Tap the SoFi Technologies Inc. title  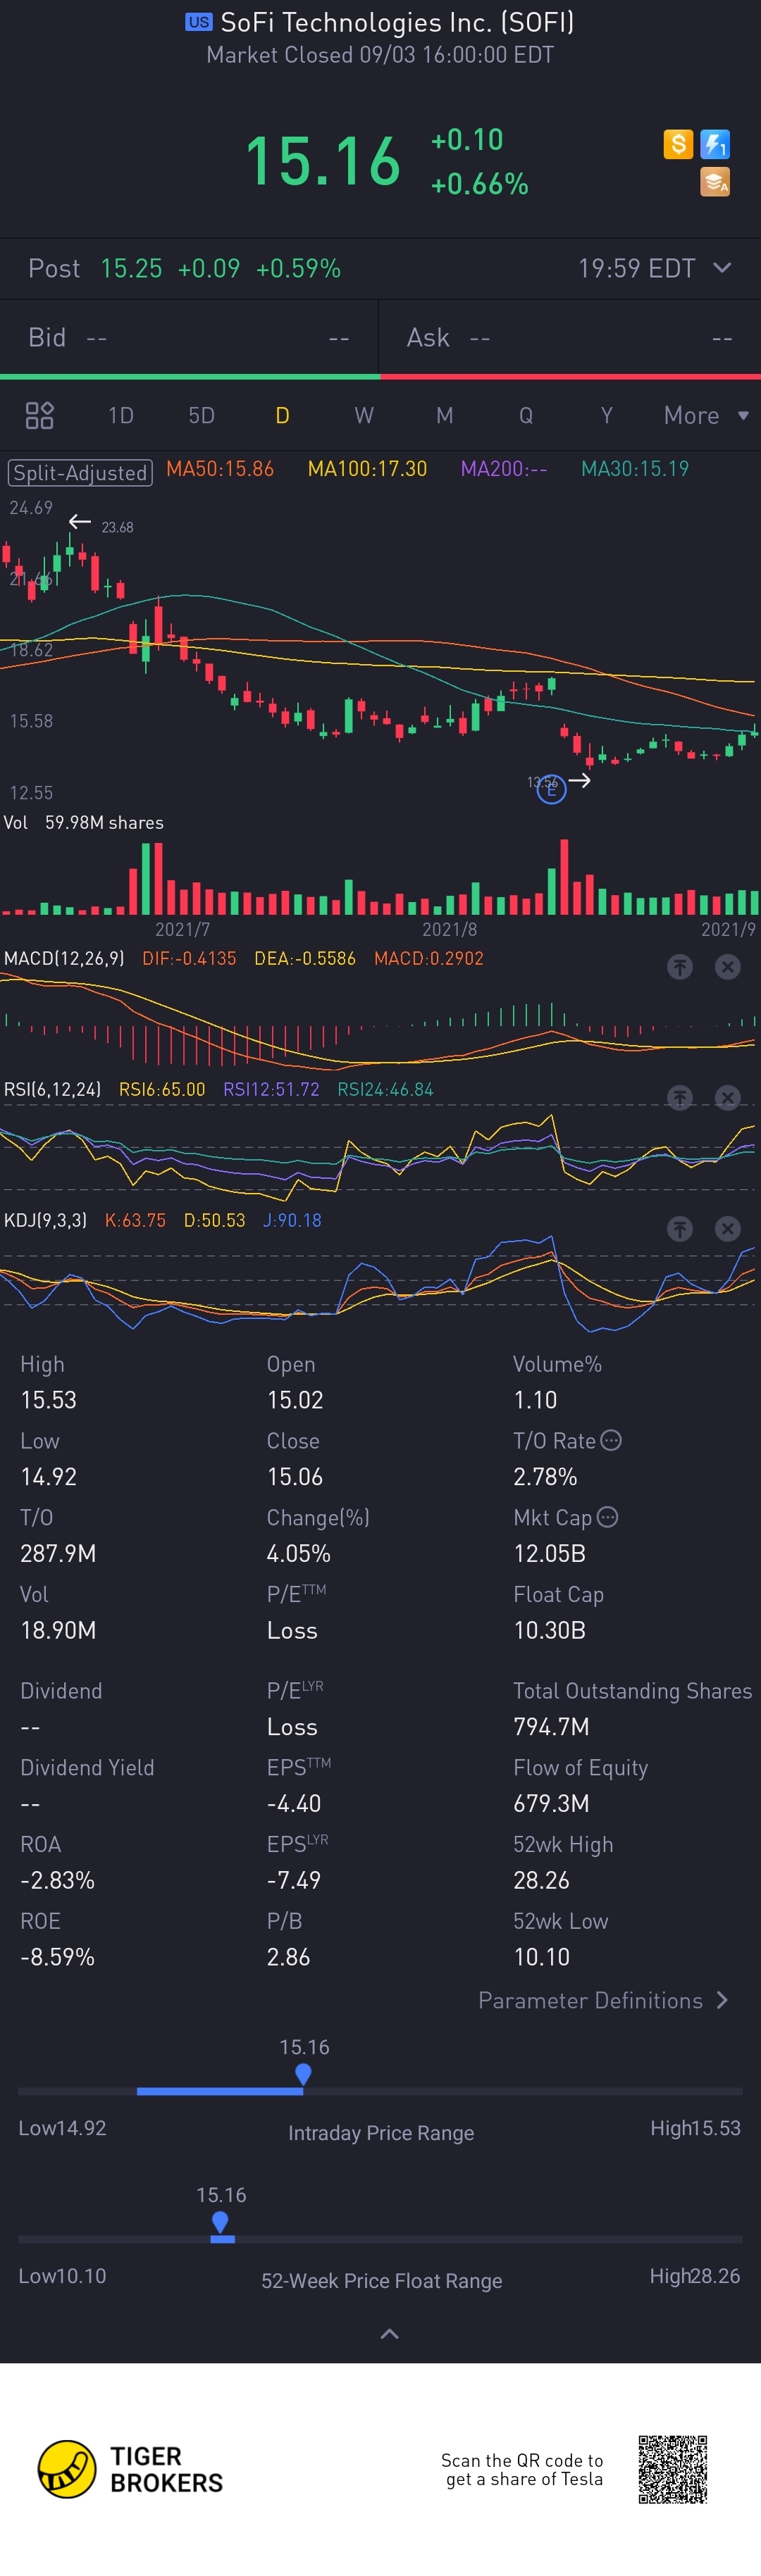pyautogui.click(x=397, y=22)
